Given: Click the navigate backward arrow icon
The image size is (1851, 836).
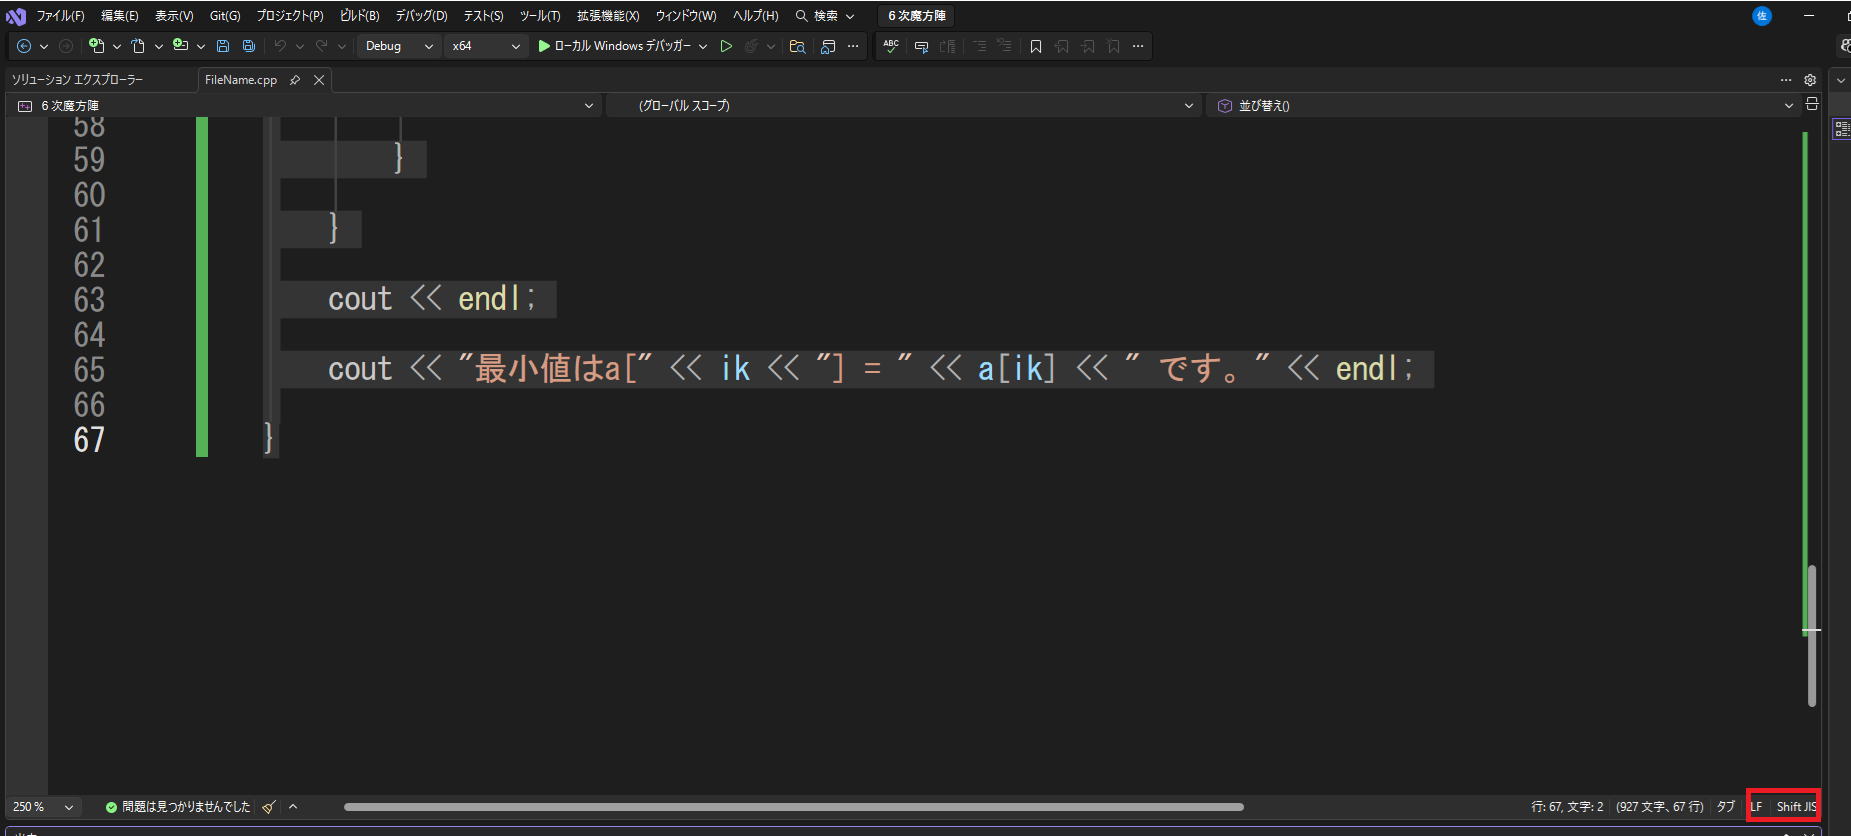Looking at the screenshot, I should click(x=24, y=46).
